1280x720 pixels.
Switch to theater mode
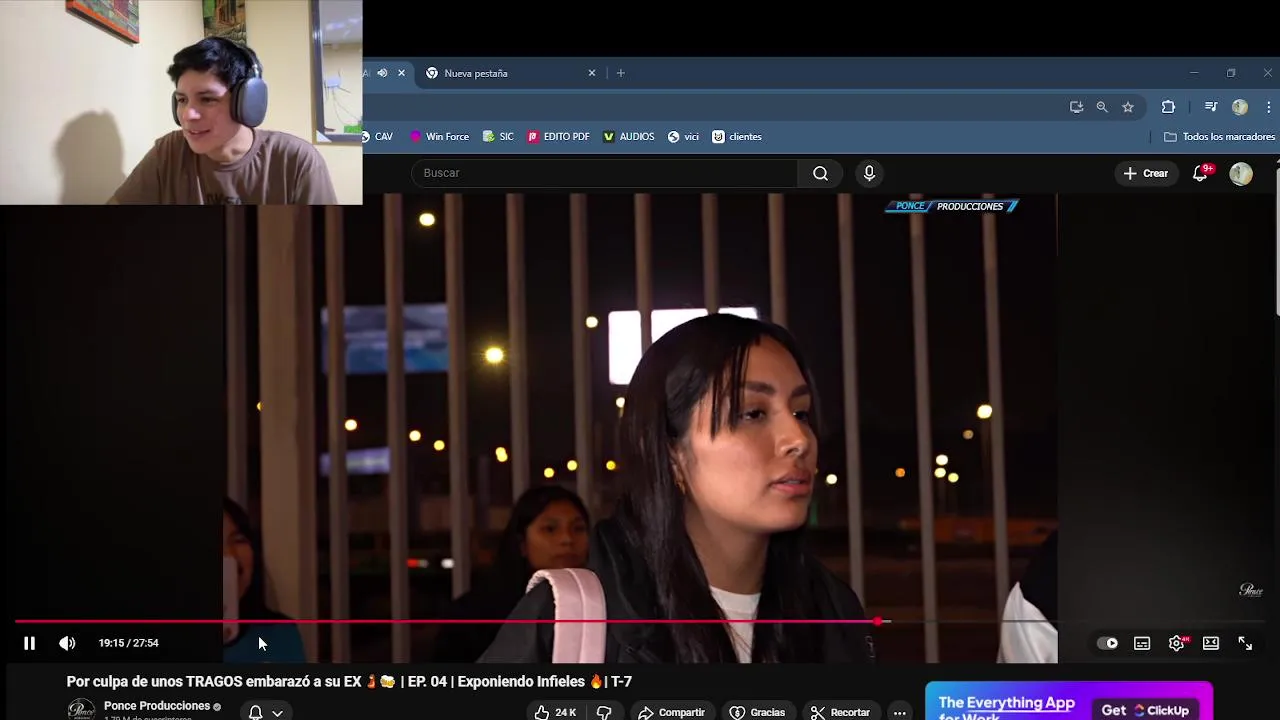tap(1211, 643)
